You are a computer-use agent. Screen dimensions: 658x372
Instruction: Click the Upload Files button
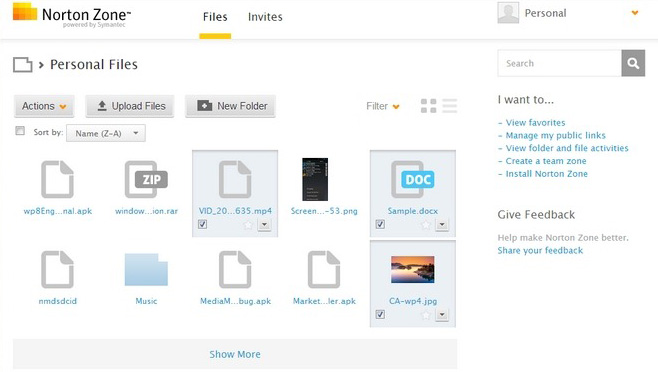pos(130,106)
